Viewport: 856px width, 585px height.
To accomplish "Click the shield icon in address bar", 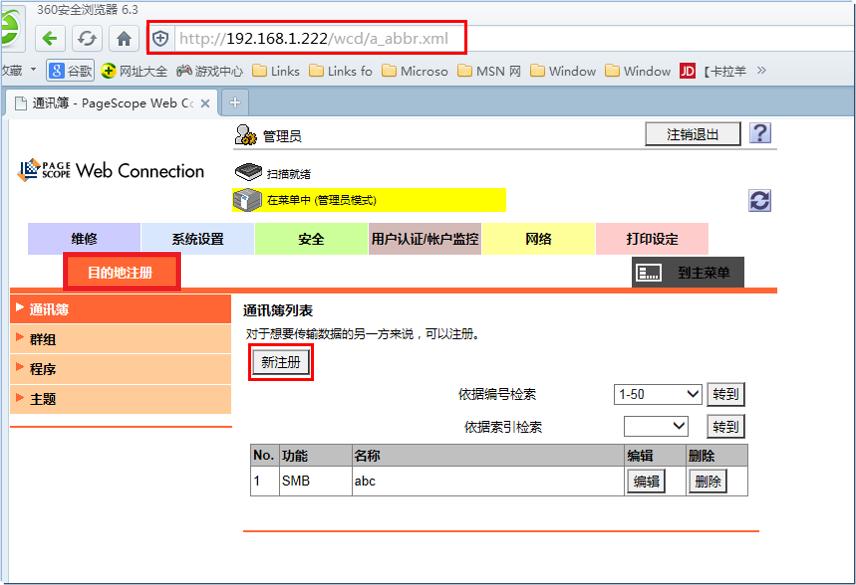I will (160, 36).
